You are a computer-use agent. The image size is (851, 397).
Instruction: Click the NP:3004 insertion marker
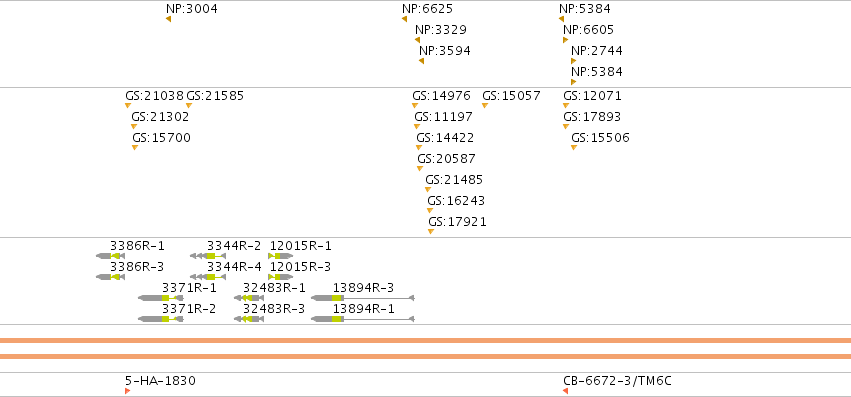(x=169, y=19)
